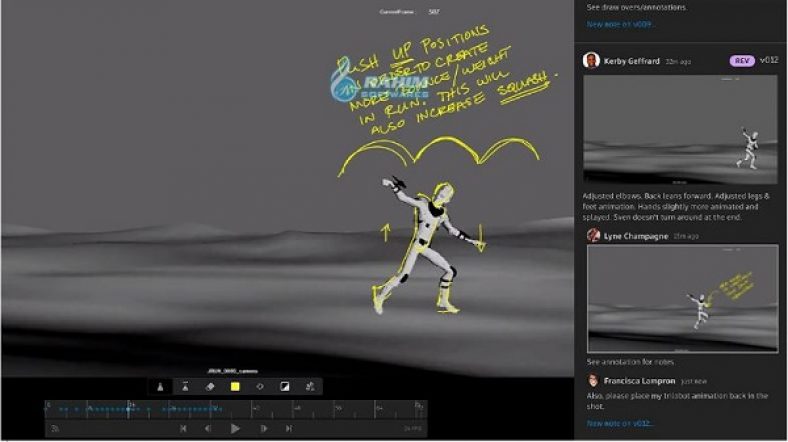This screenshot has height=442, width=788.
Task: Open Lyne Champagne's annotated thumbnail
Action: coord(682,299)
